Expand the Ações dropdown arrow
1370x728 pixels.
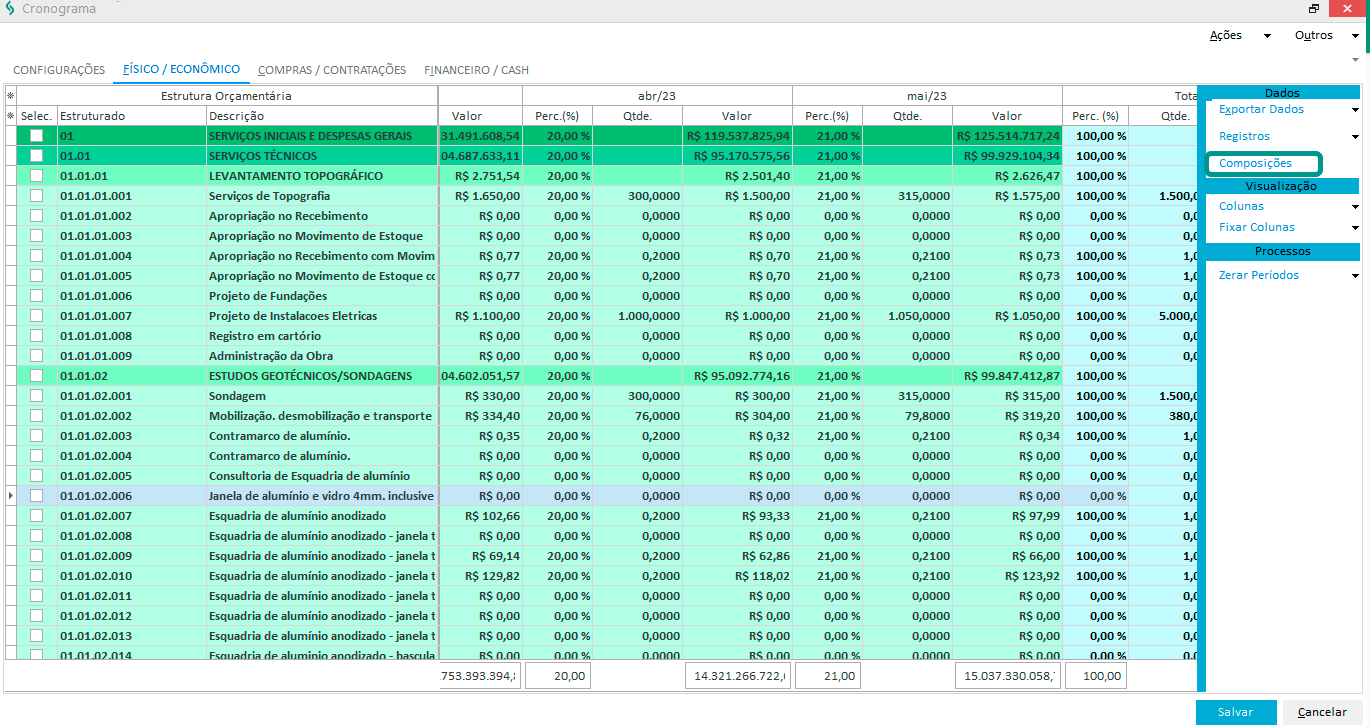1267,36
